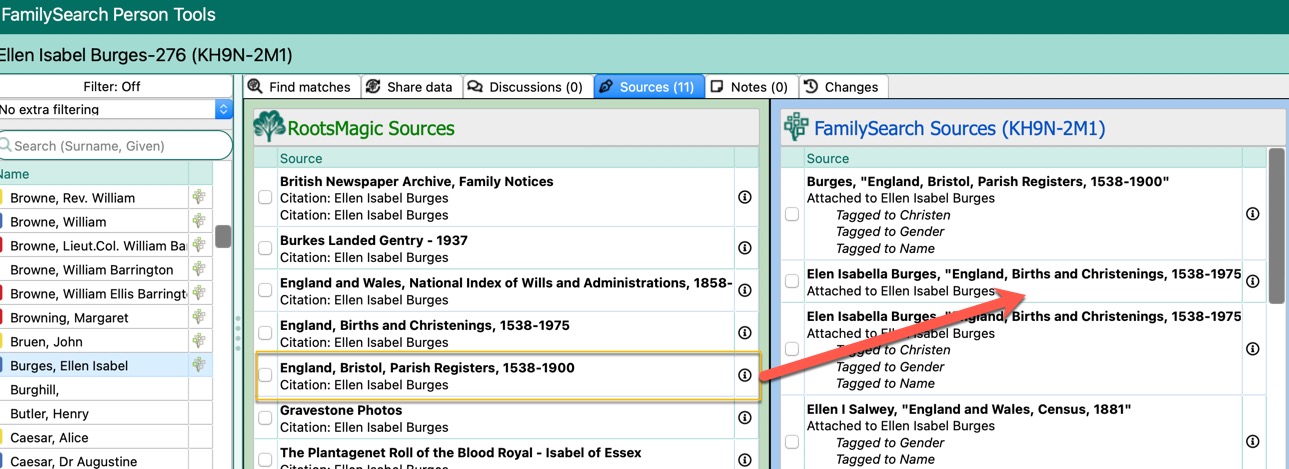Click the RootsMagic Sources tree logo
Viewport: 1289px width, 469px height.
(x=269, y=127)
